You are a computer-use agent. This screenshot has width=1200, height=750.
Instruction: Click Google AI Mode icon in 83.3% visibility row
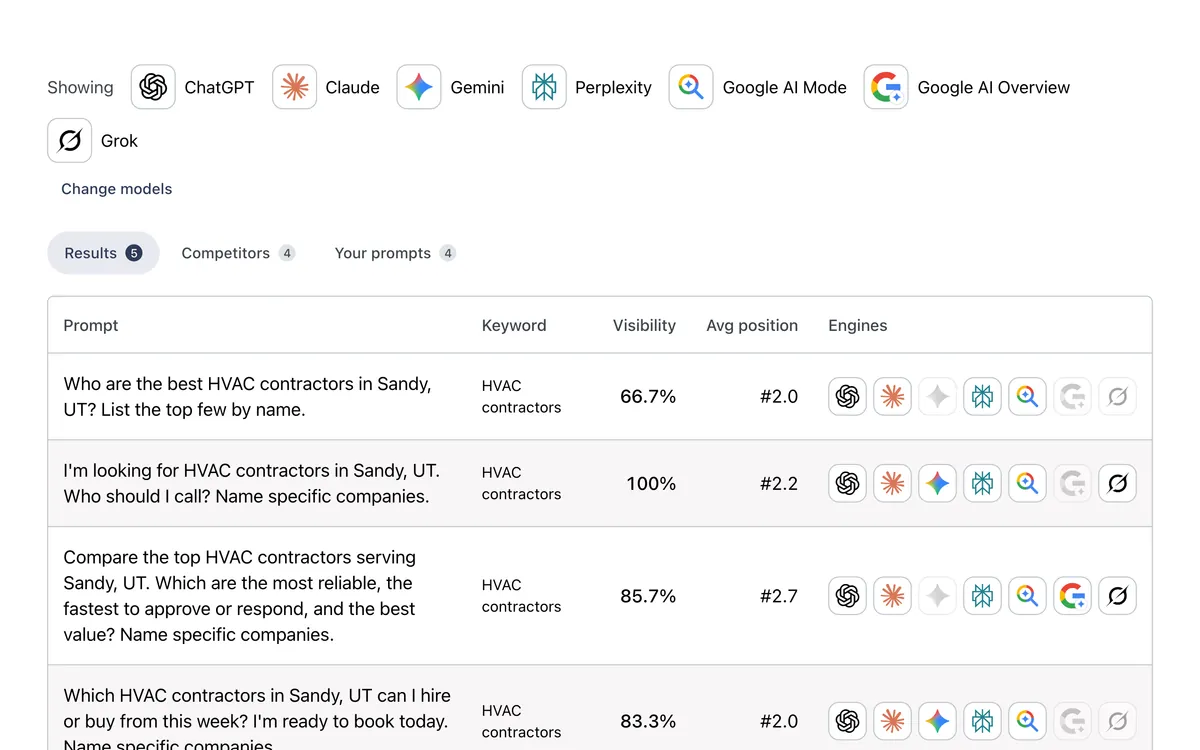coord(1028,721)
